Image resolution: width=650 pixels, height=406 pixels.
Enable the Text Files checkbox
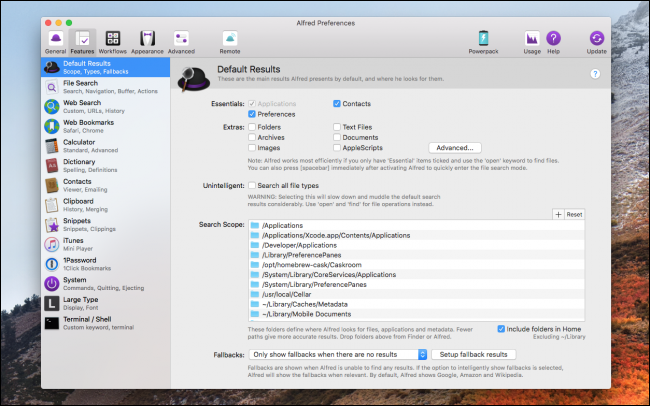click(x=337, y=127)
